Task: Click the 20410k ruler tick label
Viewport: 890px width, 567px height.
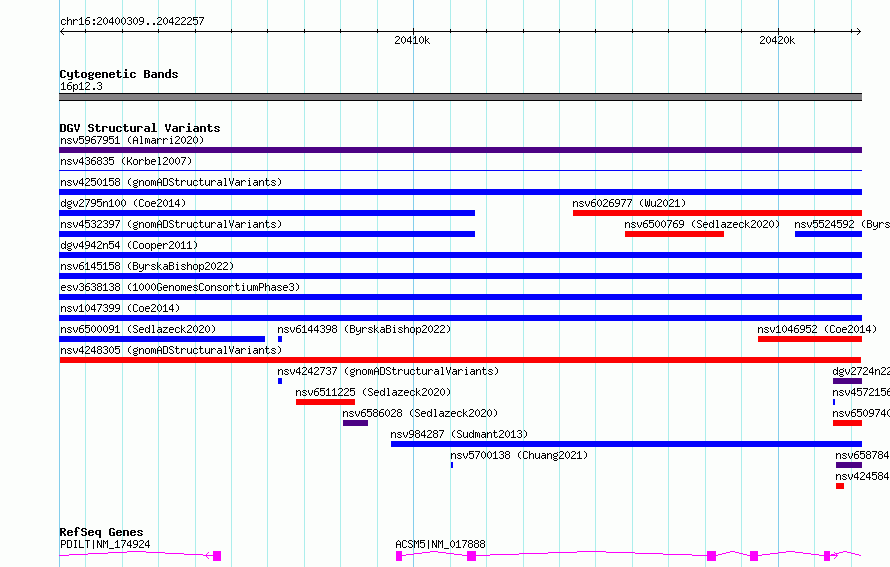Action: [x=412, y=40]
